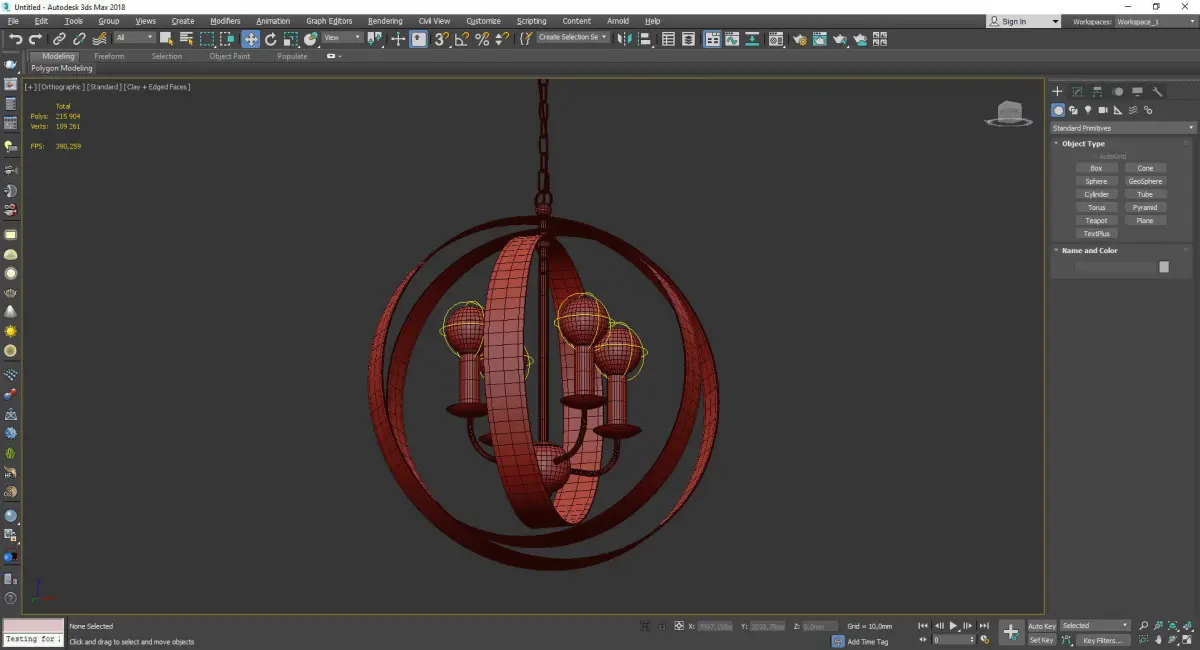Screen dimensions: 1200x650
Task: Open the Scene Explorer toggle icon
Action: [x=669, y=39]
